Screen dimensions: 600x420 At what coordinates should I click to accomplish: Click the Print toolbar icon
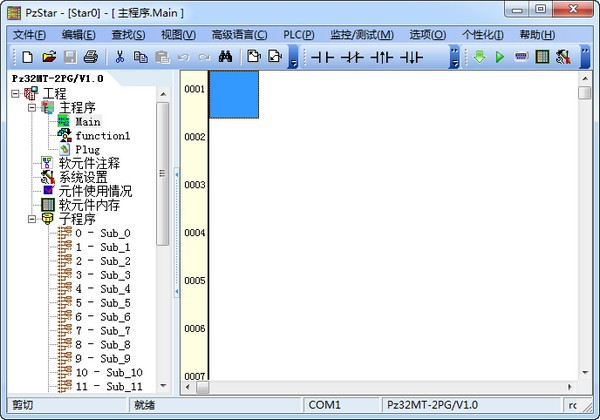(x=90, y=57)
